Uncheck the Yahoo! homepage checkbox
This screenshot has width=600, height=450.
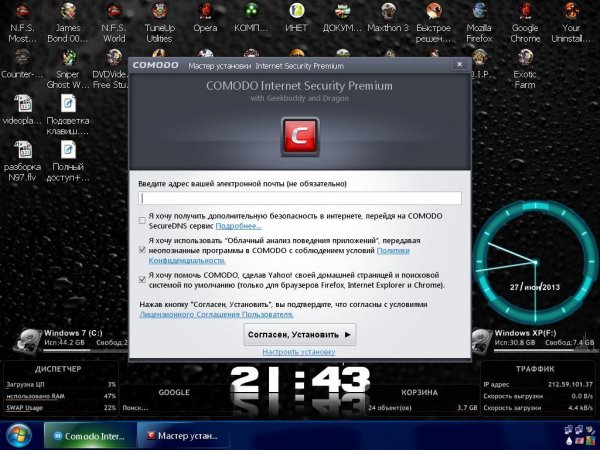click(x=142, y=280)
